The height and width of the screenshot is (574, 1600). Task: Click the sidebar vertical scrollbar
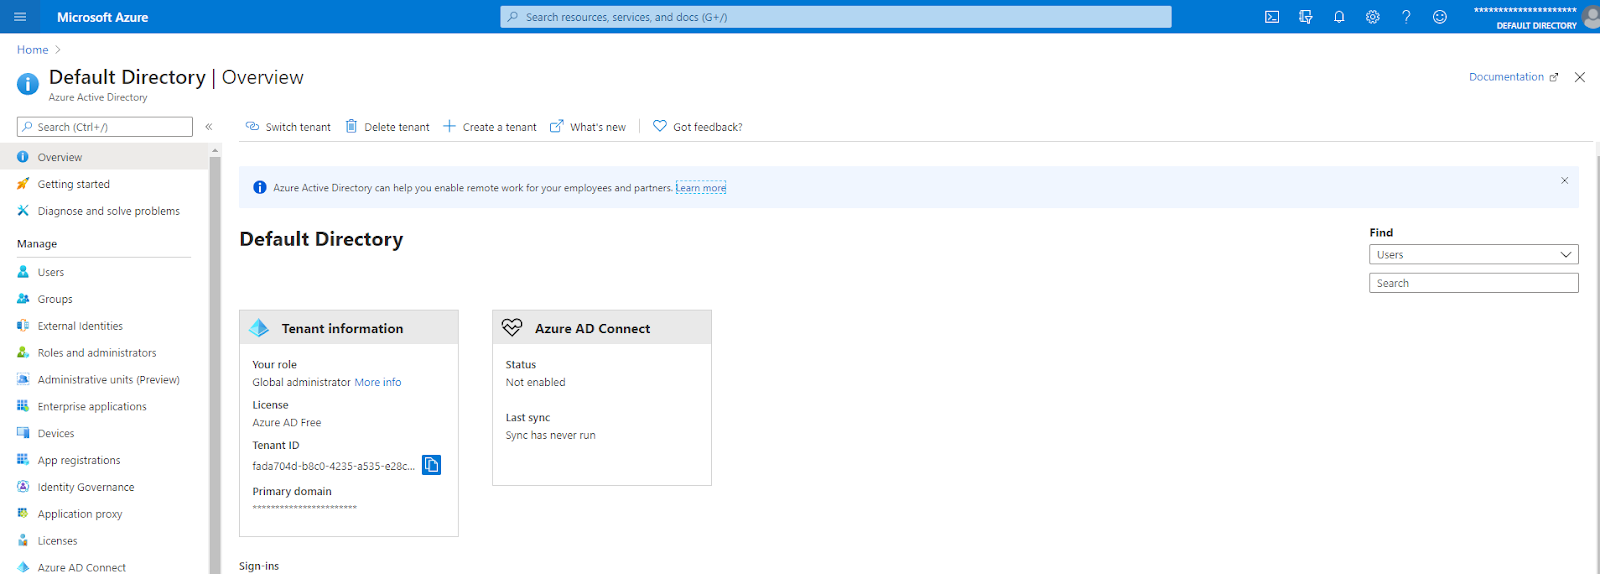(x=214, y=360)
